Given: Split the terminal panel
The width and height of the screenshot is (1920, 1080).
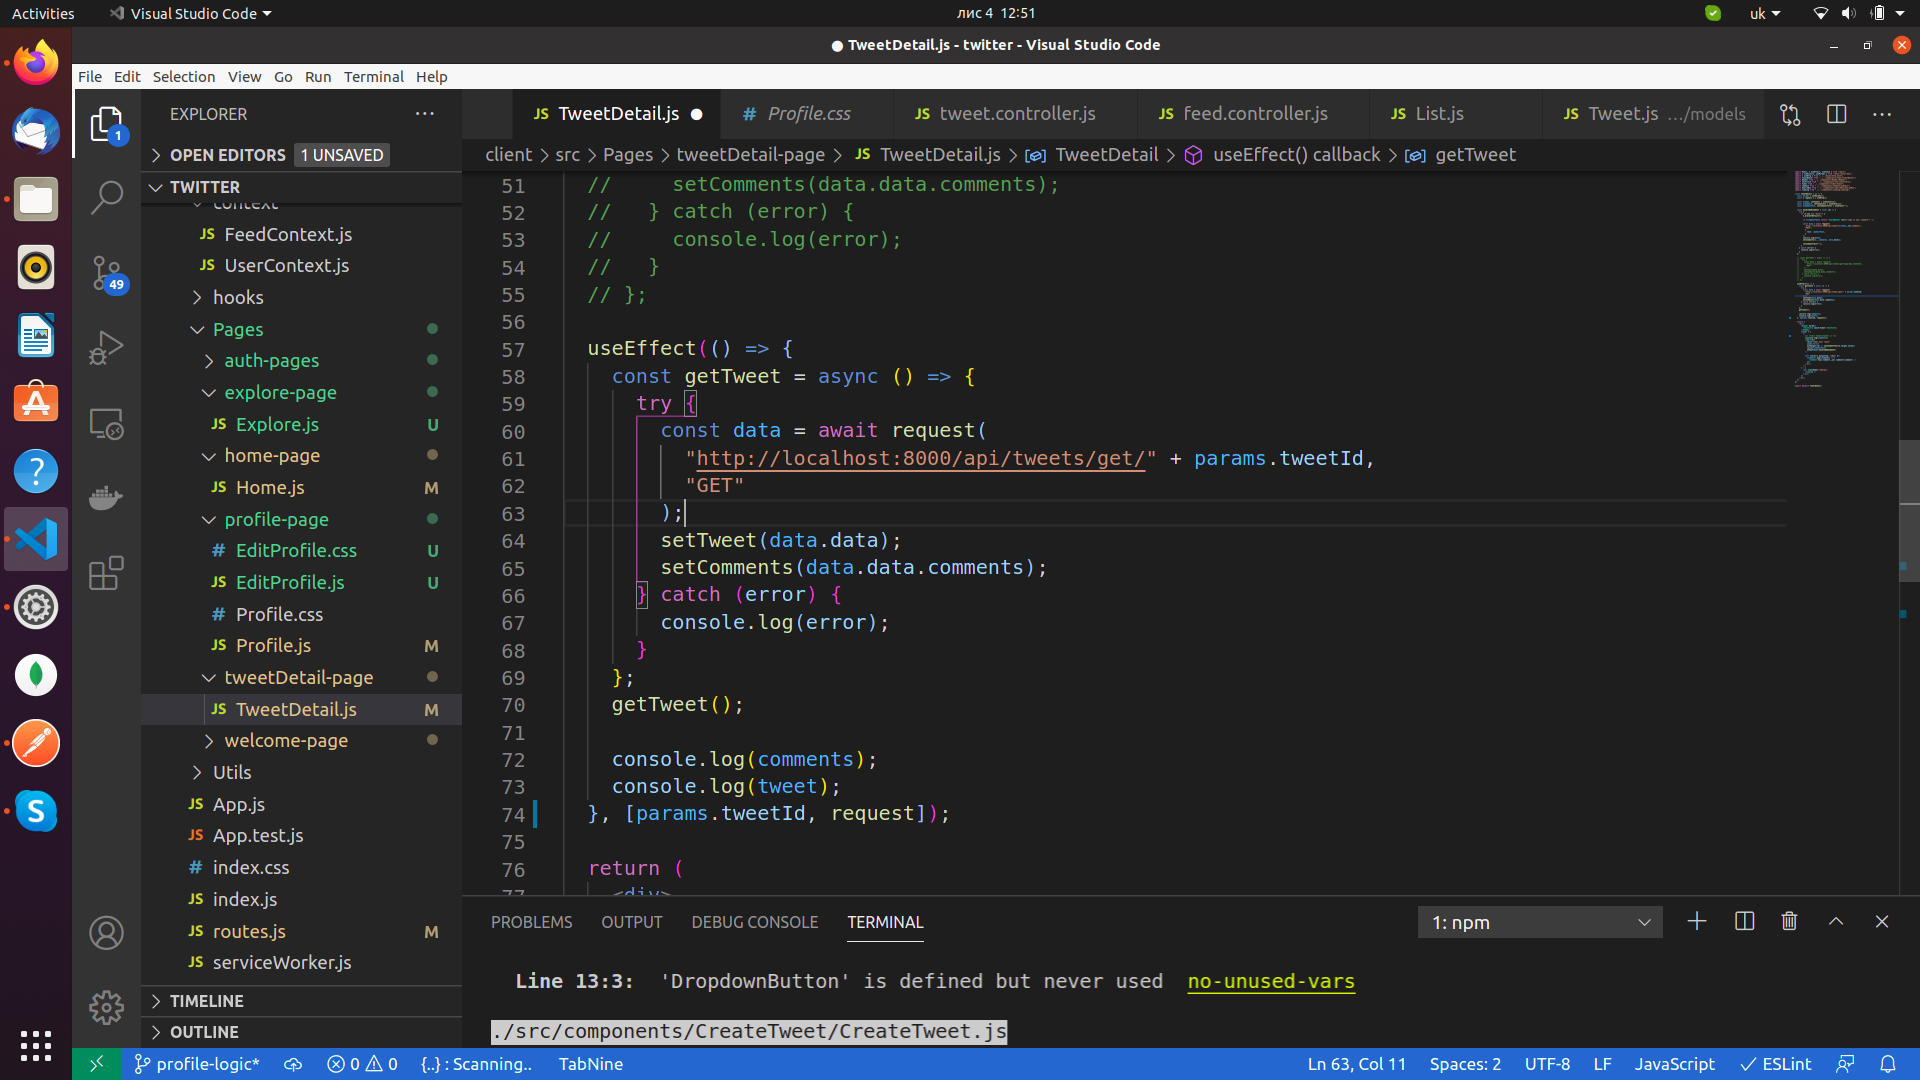Looking at the screenshot, I should (x=1744, y=921).
